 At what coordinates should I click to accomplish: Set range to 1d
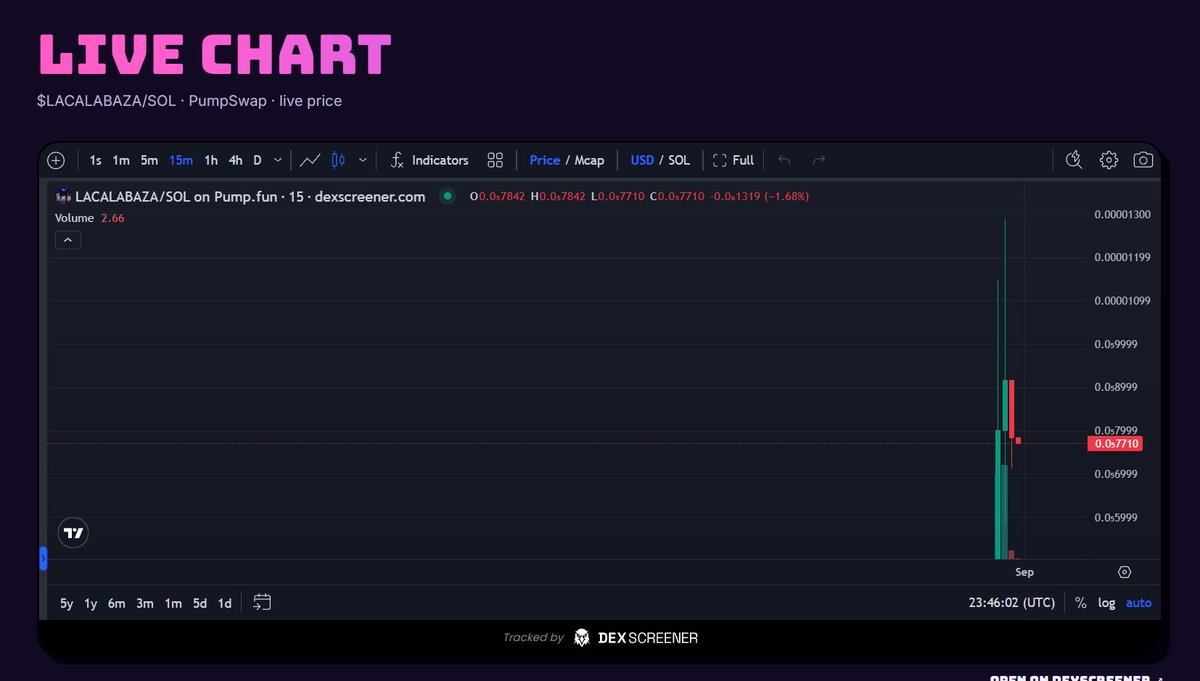(225, 603)
